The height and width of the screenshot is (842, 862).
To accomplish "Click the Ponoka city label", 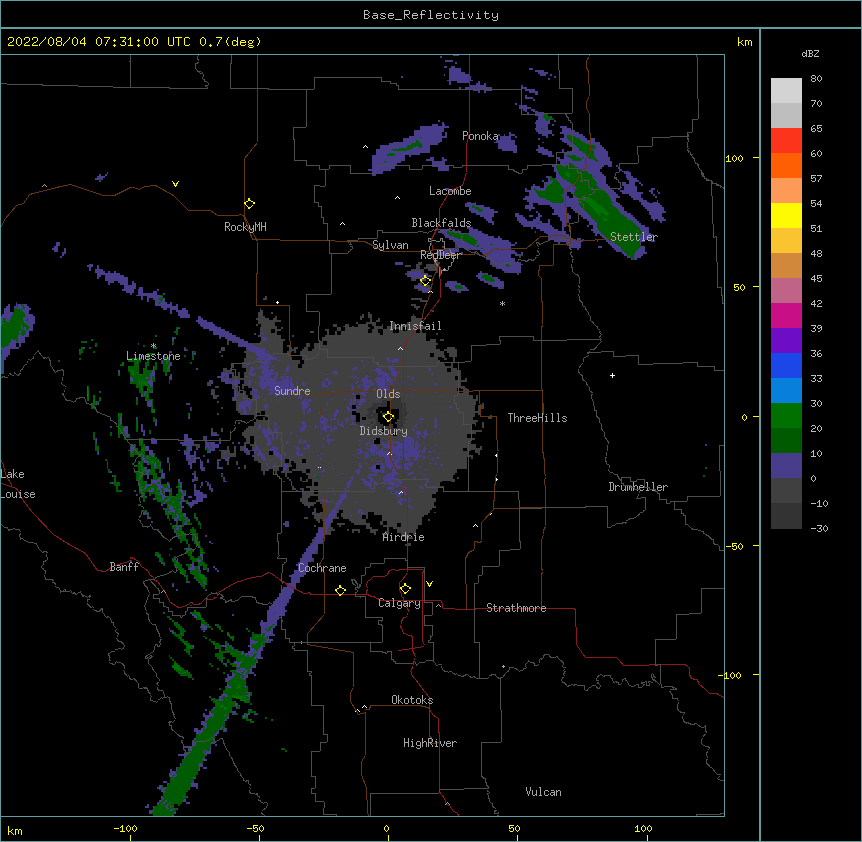I will tap(480, 136).
